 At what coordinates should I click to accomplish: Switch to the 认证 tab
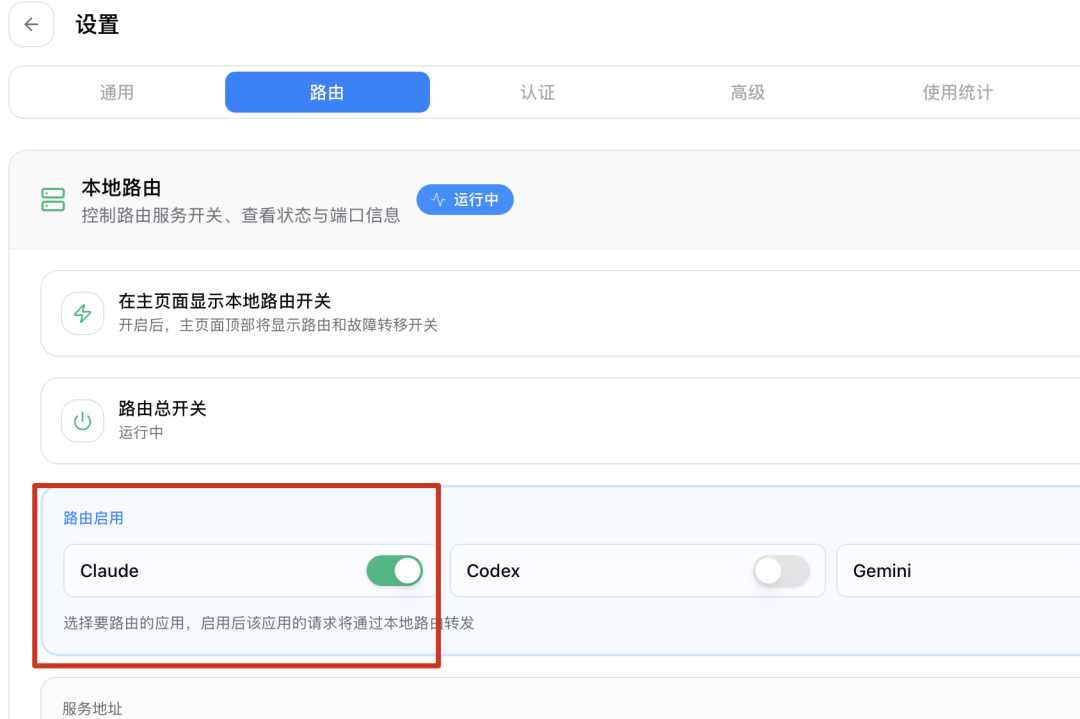[537, 92]
